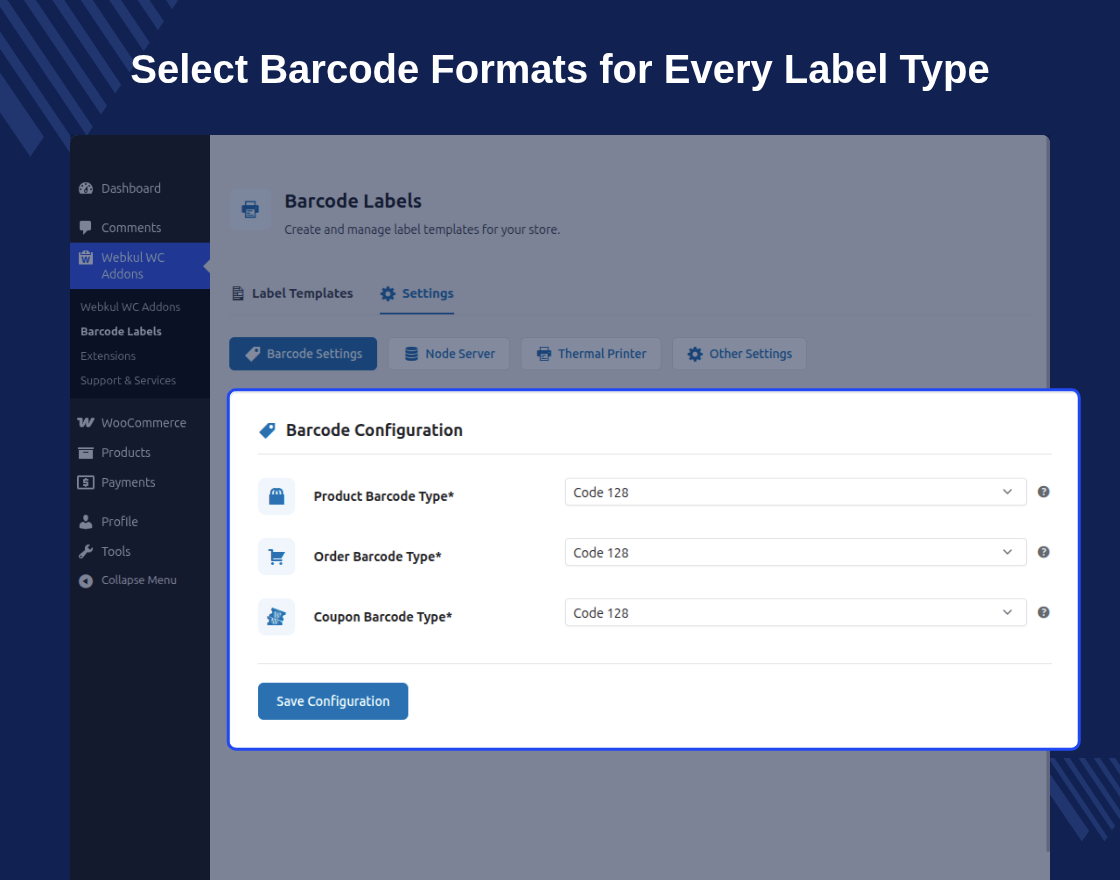The height and width of the screenshot is (880, 1120).
Task: Show help for Order Barcode Type
Action: (x=1044, y=552)
